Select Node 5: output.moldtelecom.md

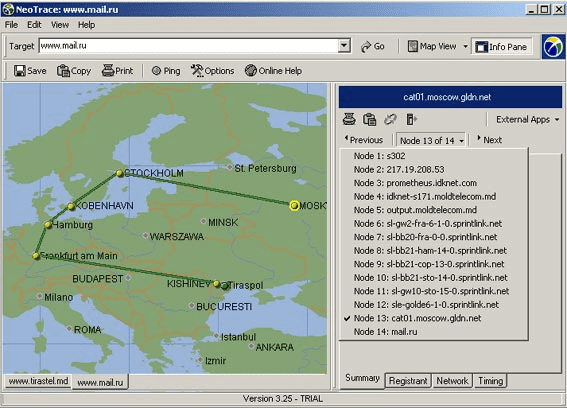(434, 210)
